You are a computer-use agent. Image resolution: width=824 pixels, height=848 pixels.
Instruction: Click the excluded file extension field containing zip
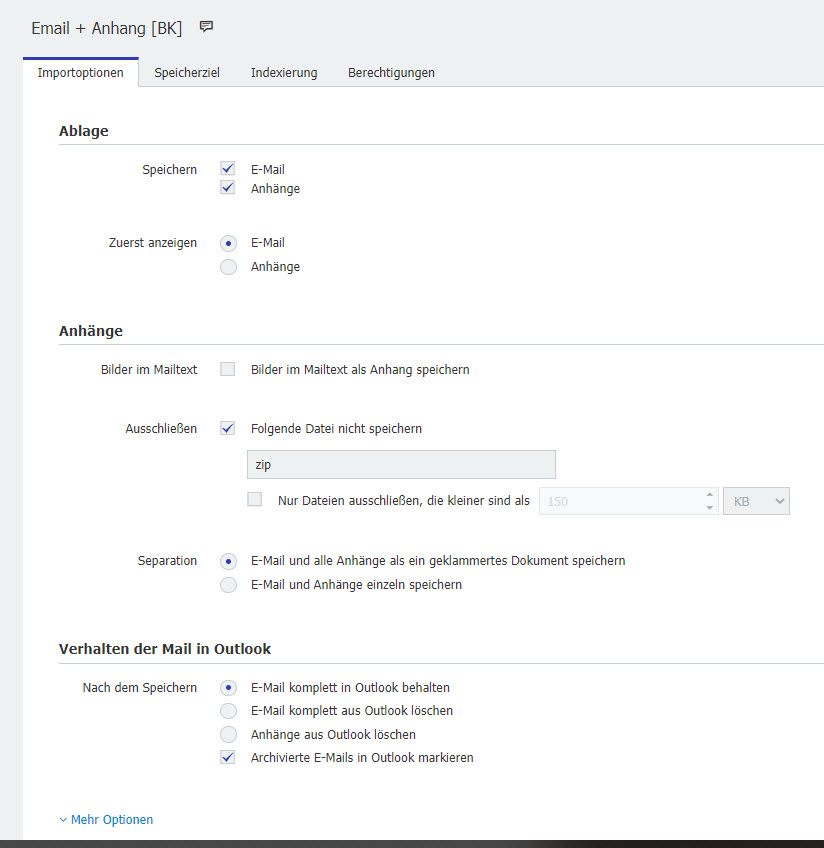tap(400, 465)
